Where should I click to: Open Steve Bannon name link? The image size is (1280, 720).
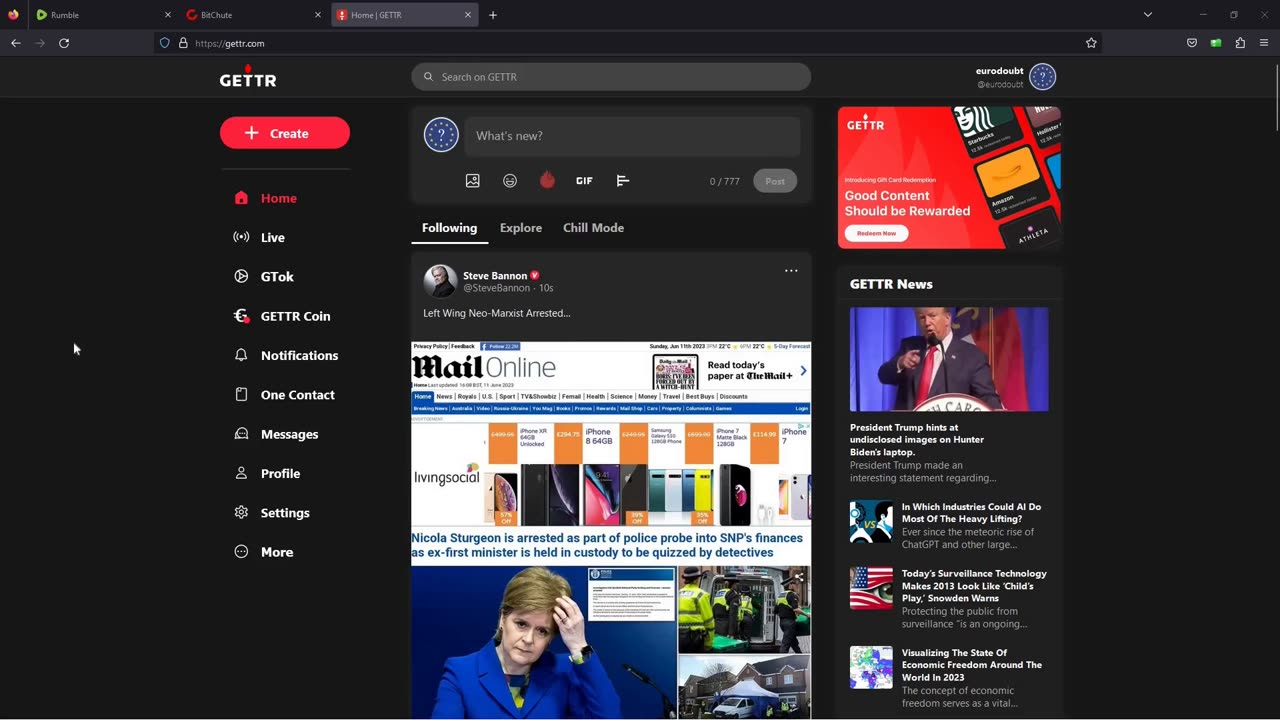495,276
